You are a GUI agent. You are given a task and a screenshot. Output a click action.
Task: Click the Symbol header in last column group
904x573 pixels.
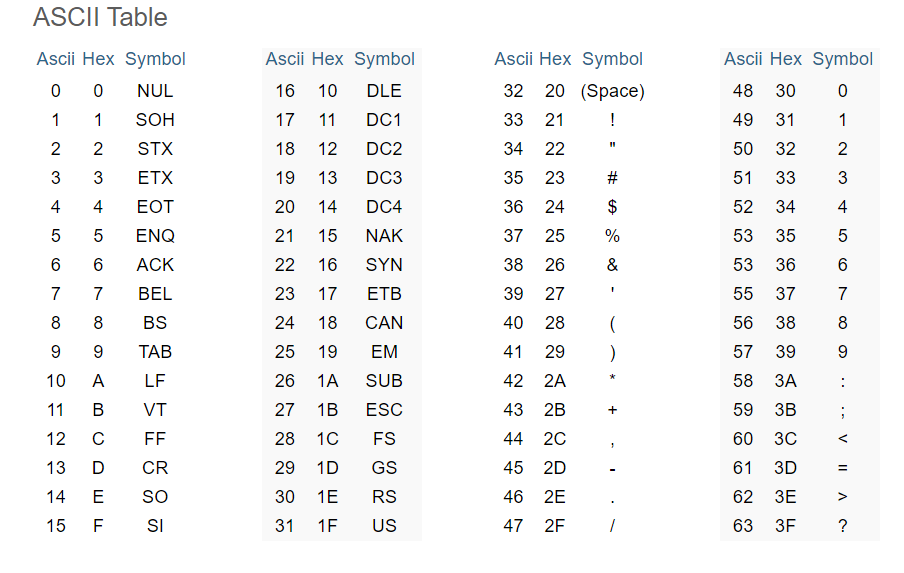[842, 59]
